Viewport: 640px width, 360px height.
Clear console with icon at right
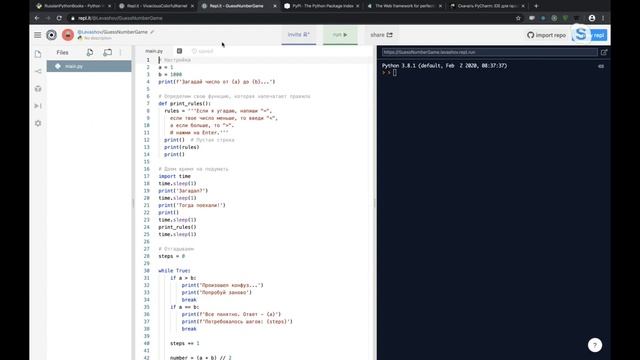pyautogui.click(x=601, y=66)
